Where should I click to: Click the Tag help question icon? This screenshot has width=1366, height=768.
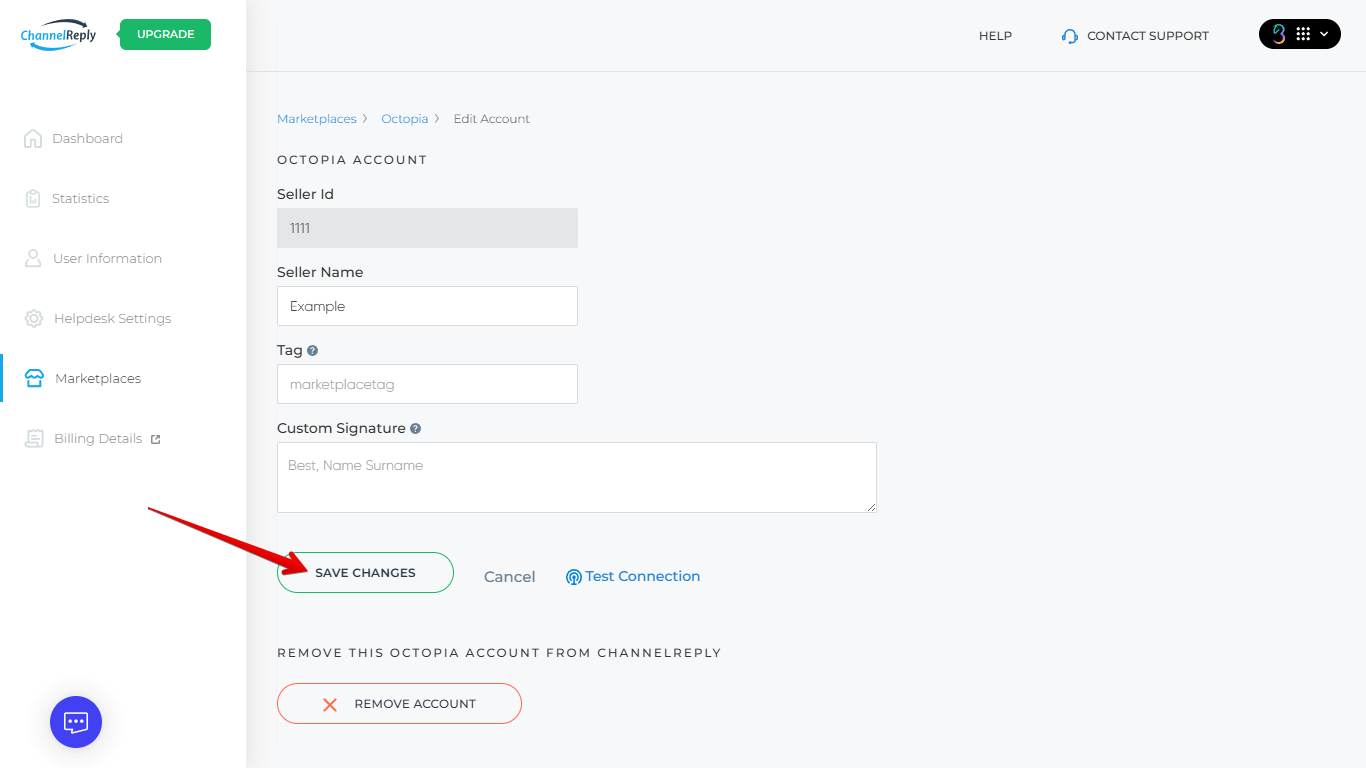pos(313,351)
